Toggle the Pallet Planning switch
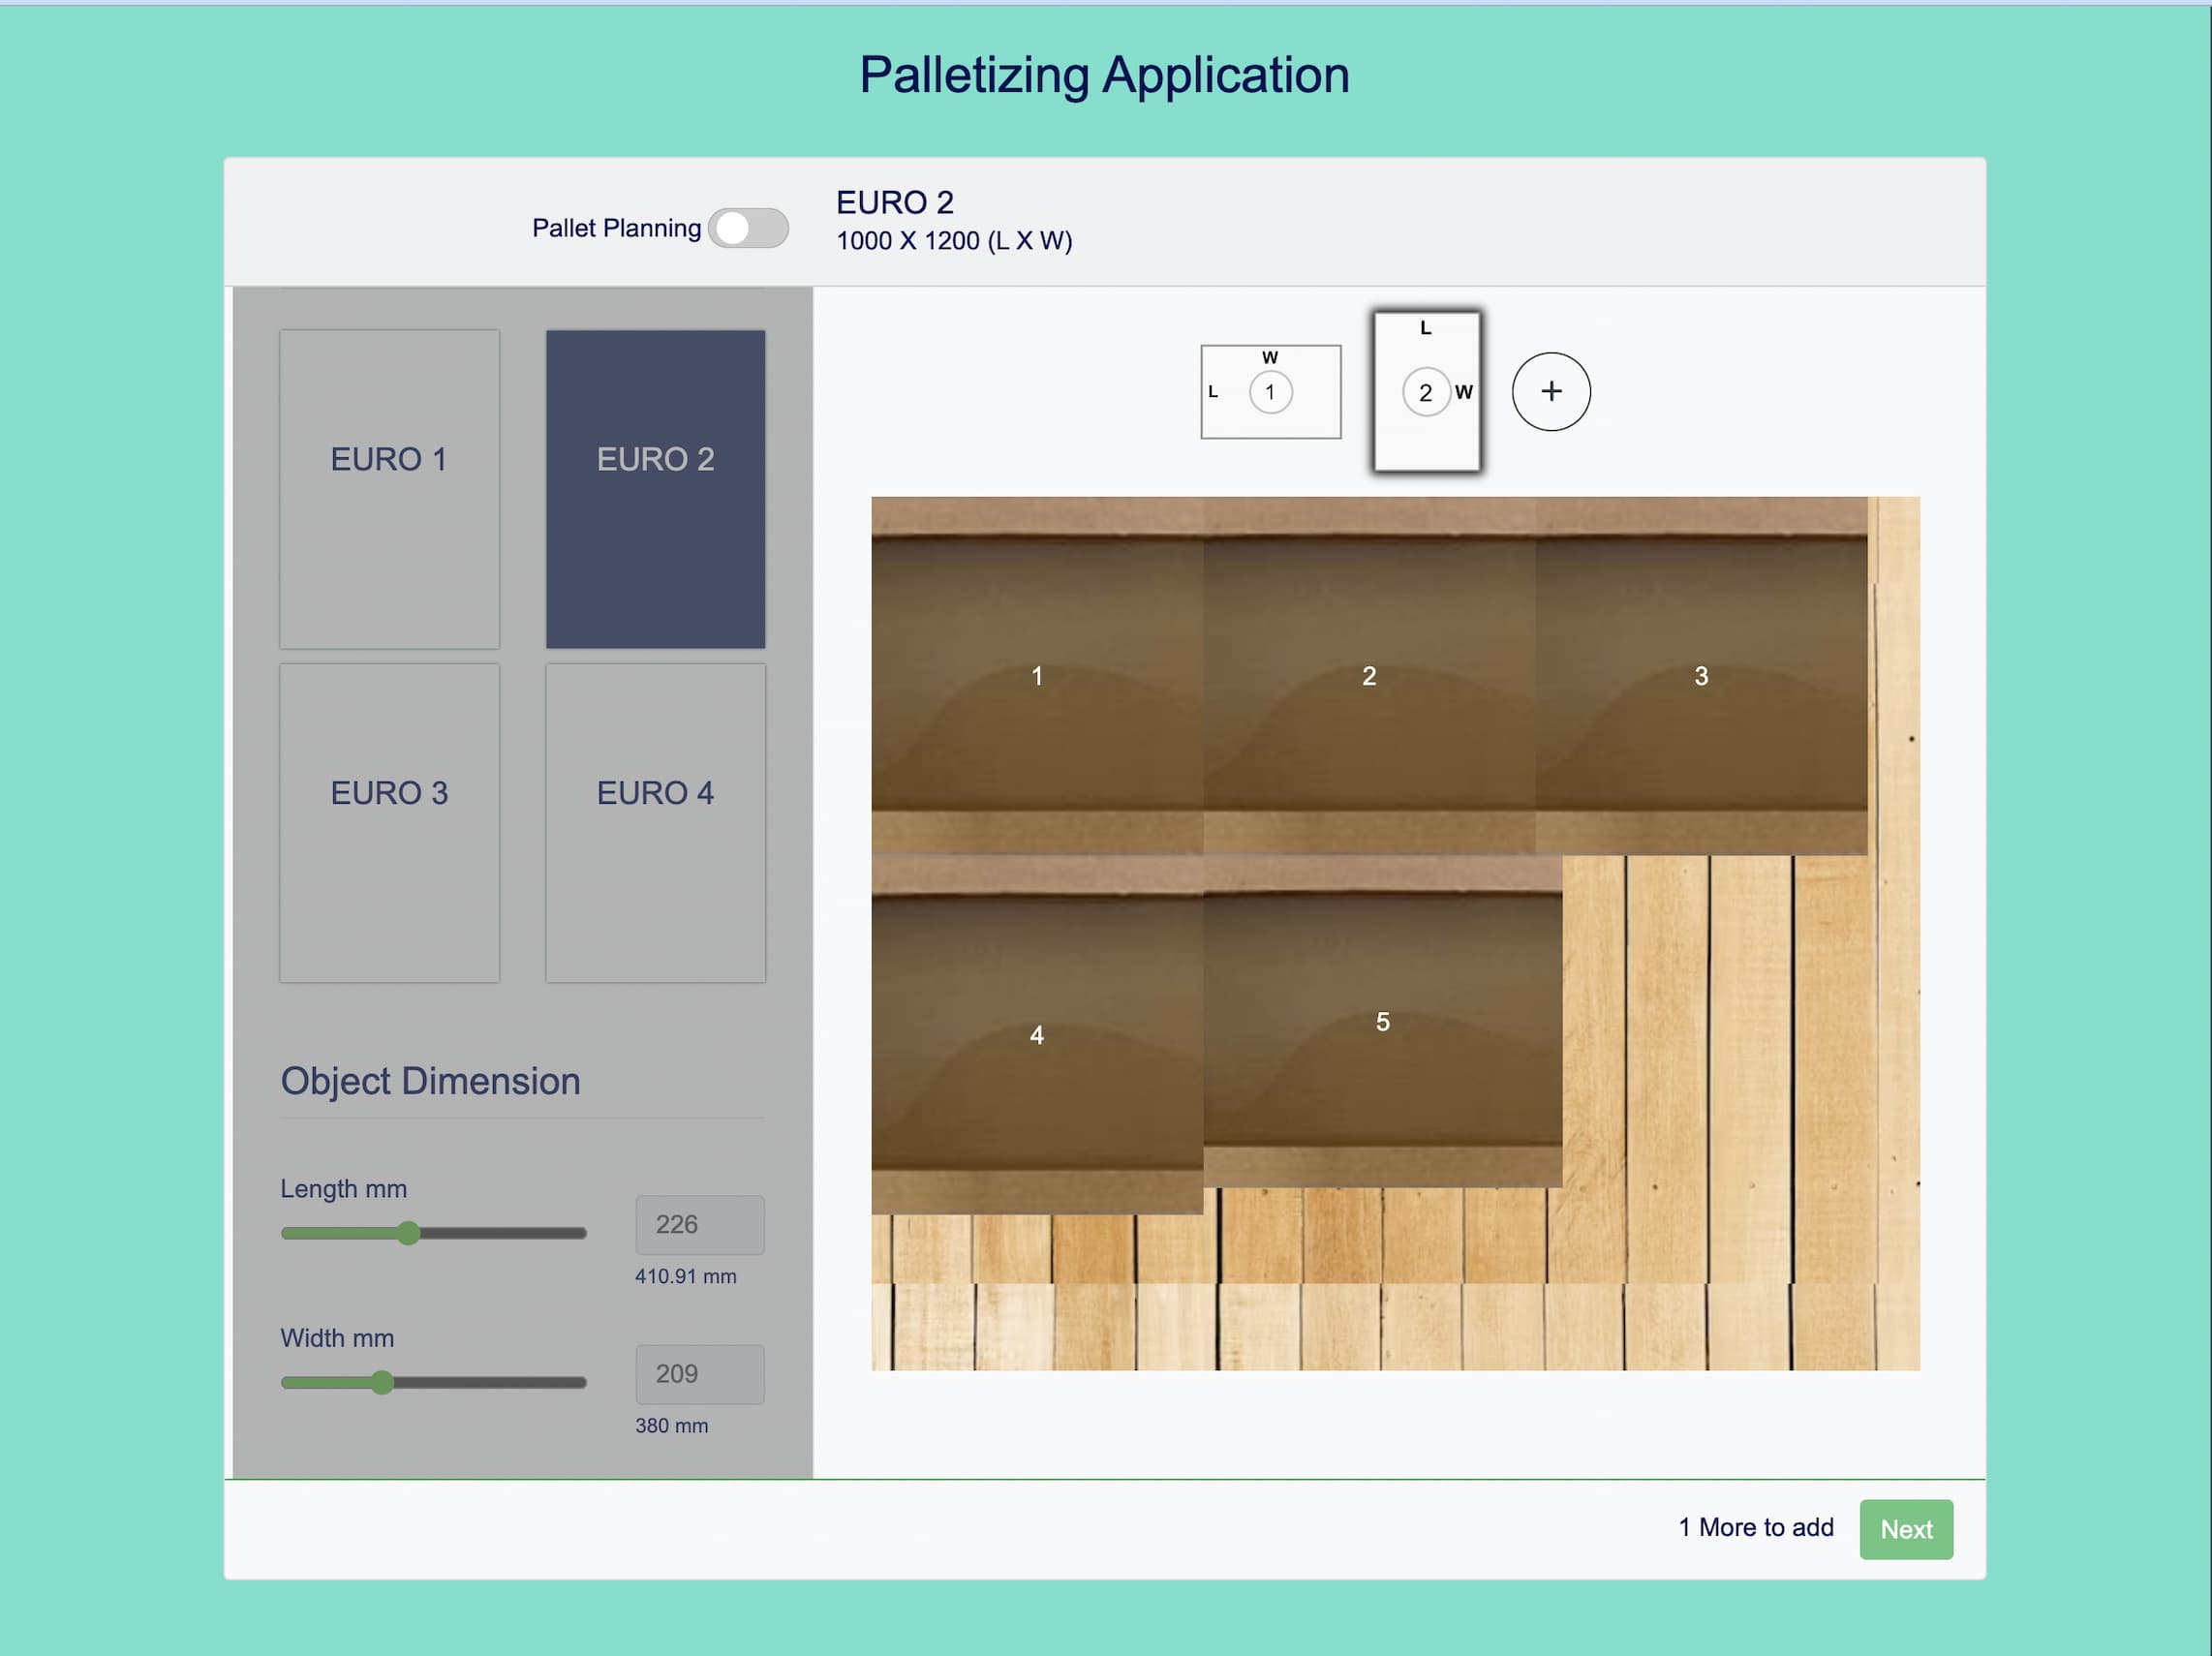Viewport: 2212px width, 1656px height. pos(748,228)
